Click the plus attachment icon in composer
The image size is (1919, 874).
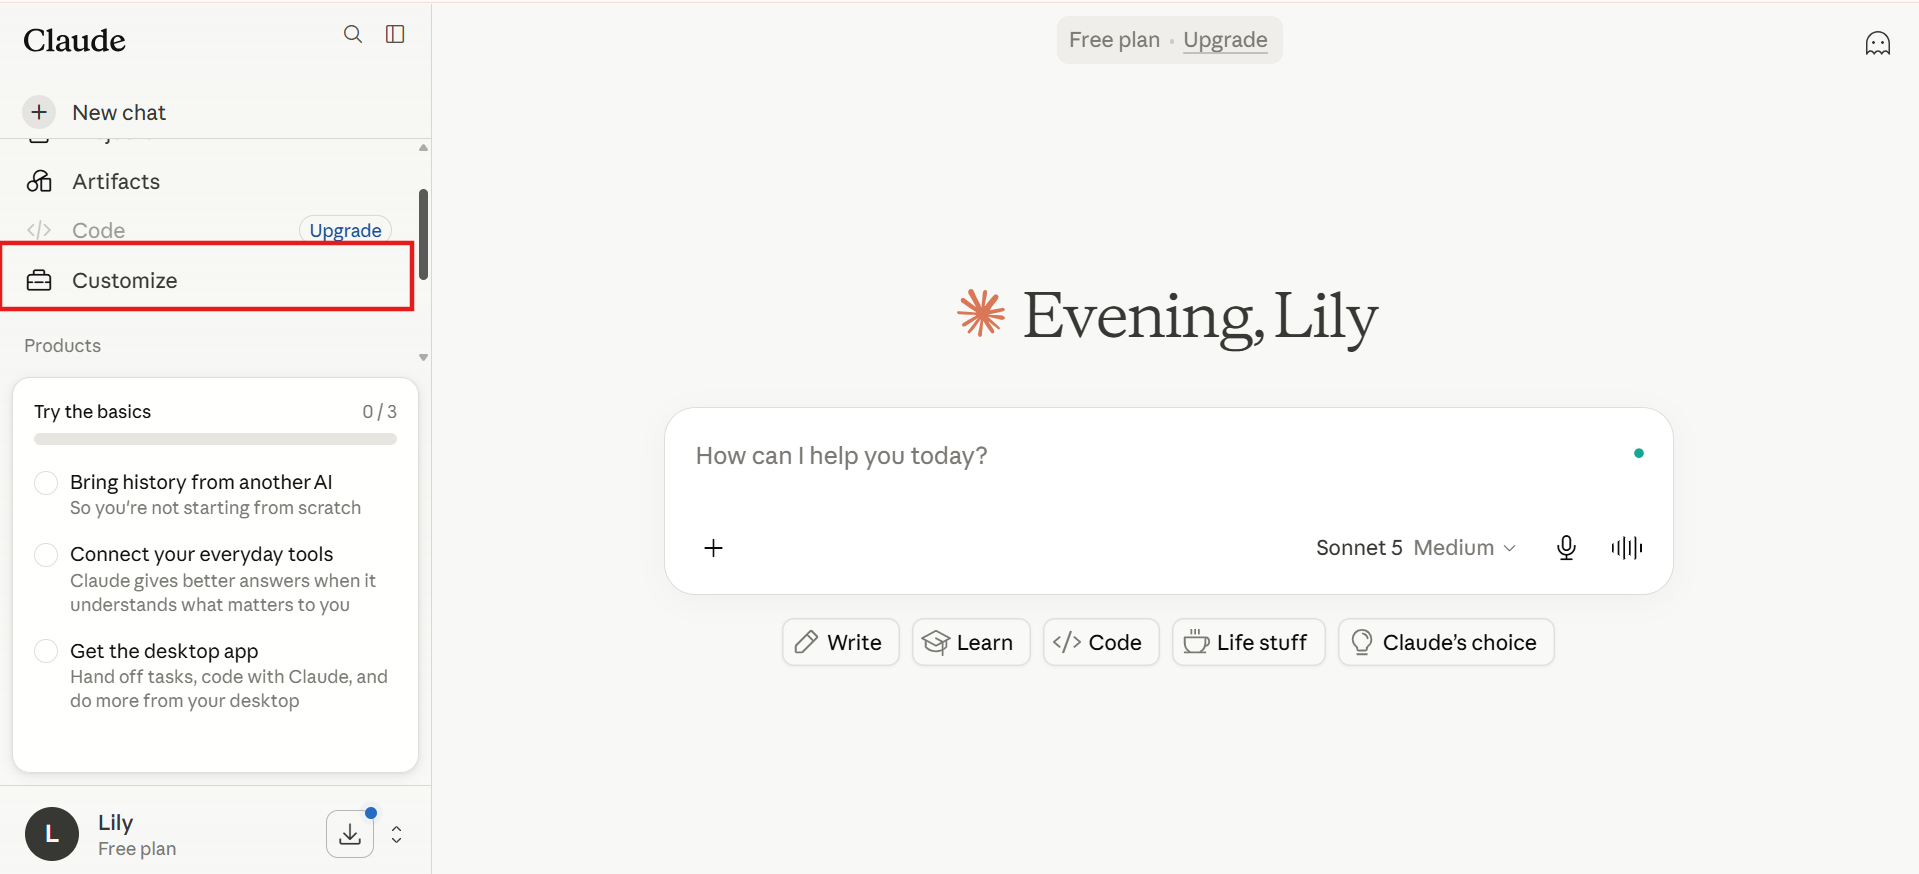coord(713,548)
